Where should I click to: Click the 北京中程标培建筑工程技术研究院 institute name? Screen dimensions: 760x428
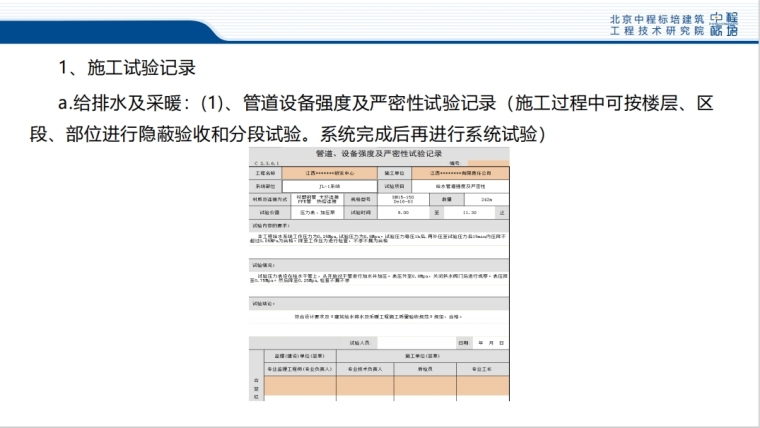[657, 26]
